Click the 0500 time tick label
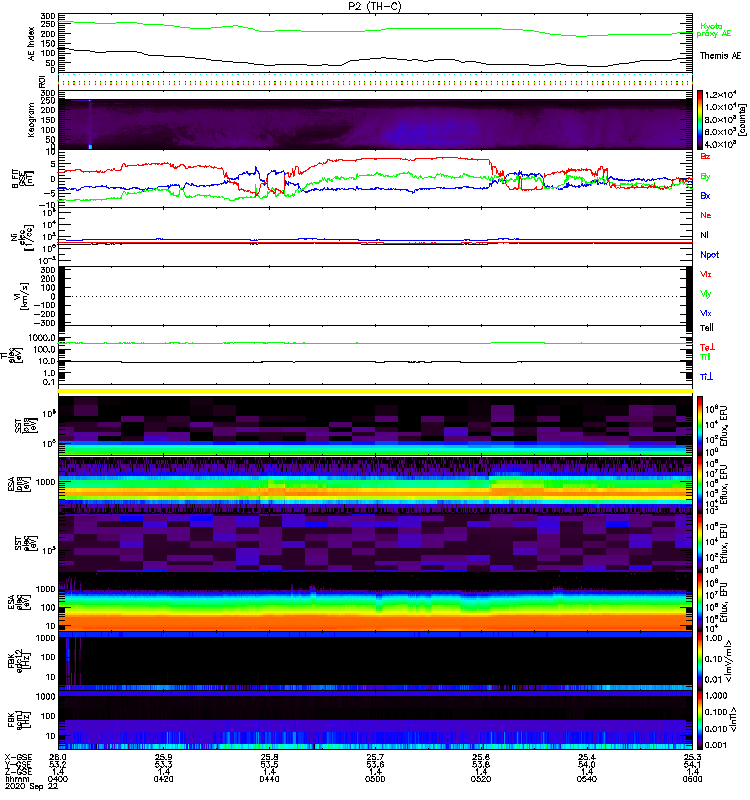This screenshot has height=800, width=750. tap(375, 779)
